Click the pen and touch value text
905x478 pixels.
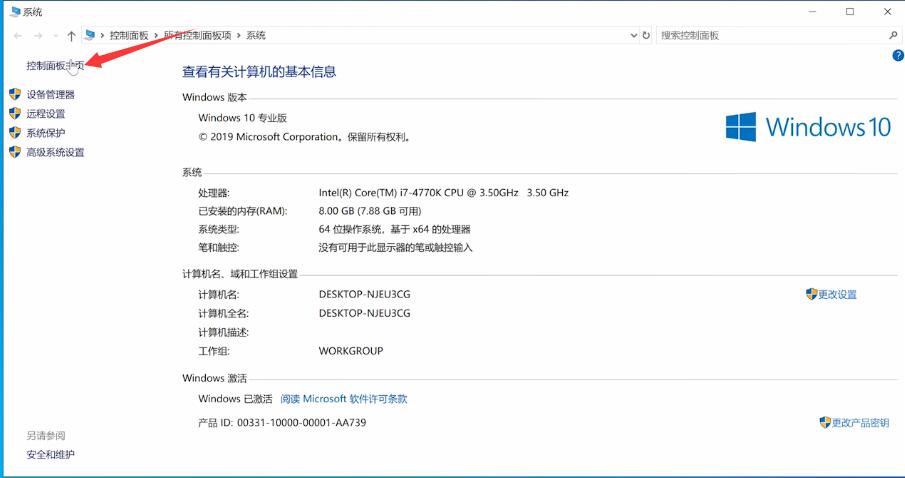pyautogui.click(x=395, y=248)
